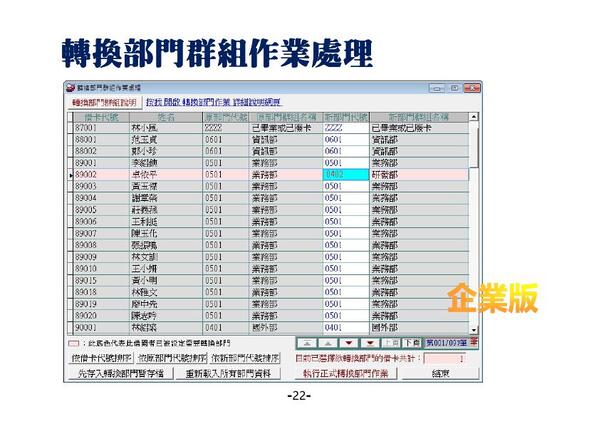Sort by 依新部門代號排序 button

[x=245, y=358]
